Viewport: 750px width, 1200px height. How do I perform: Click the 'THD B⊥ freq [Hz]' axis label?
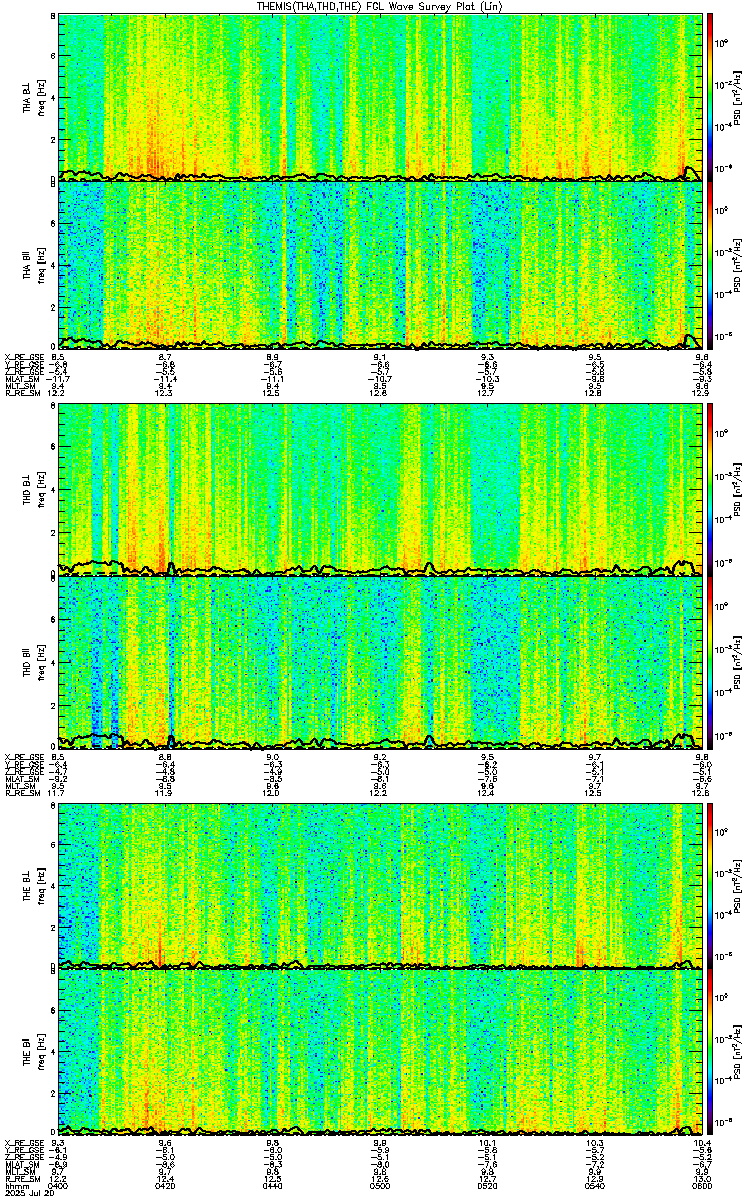(33, 490)
